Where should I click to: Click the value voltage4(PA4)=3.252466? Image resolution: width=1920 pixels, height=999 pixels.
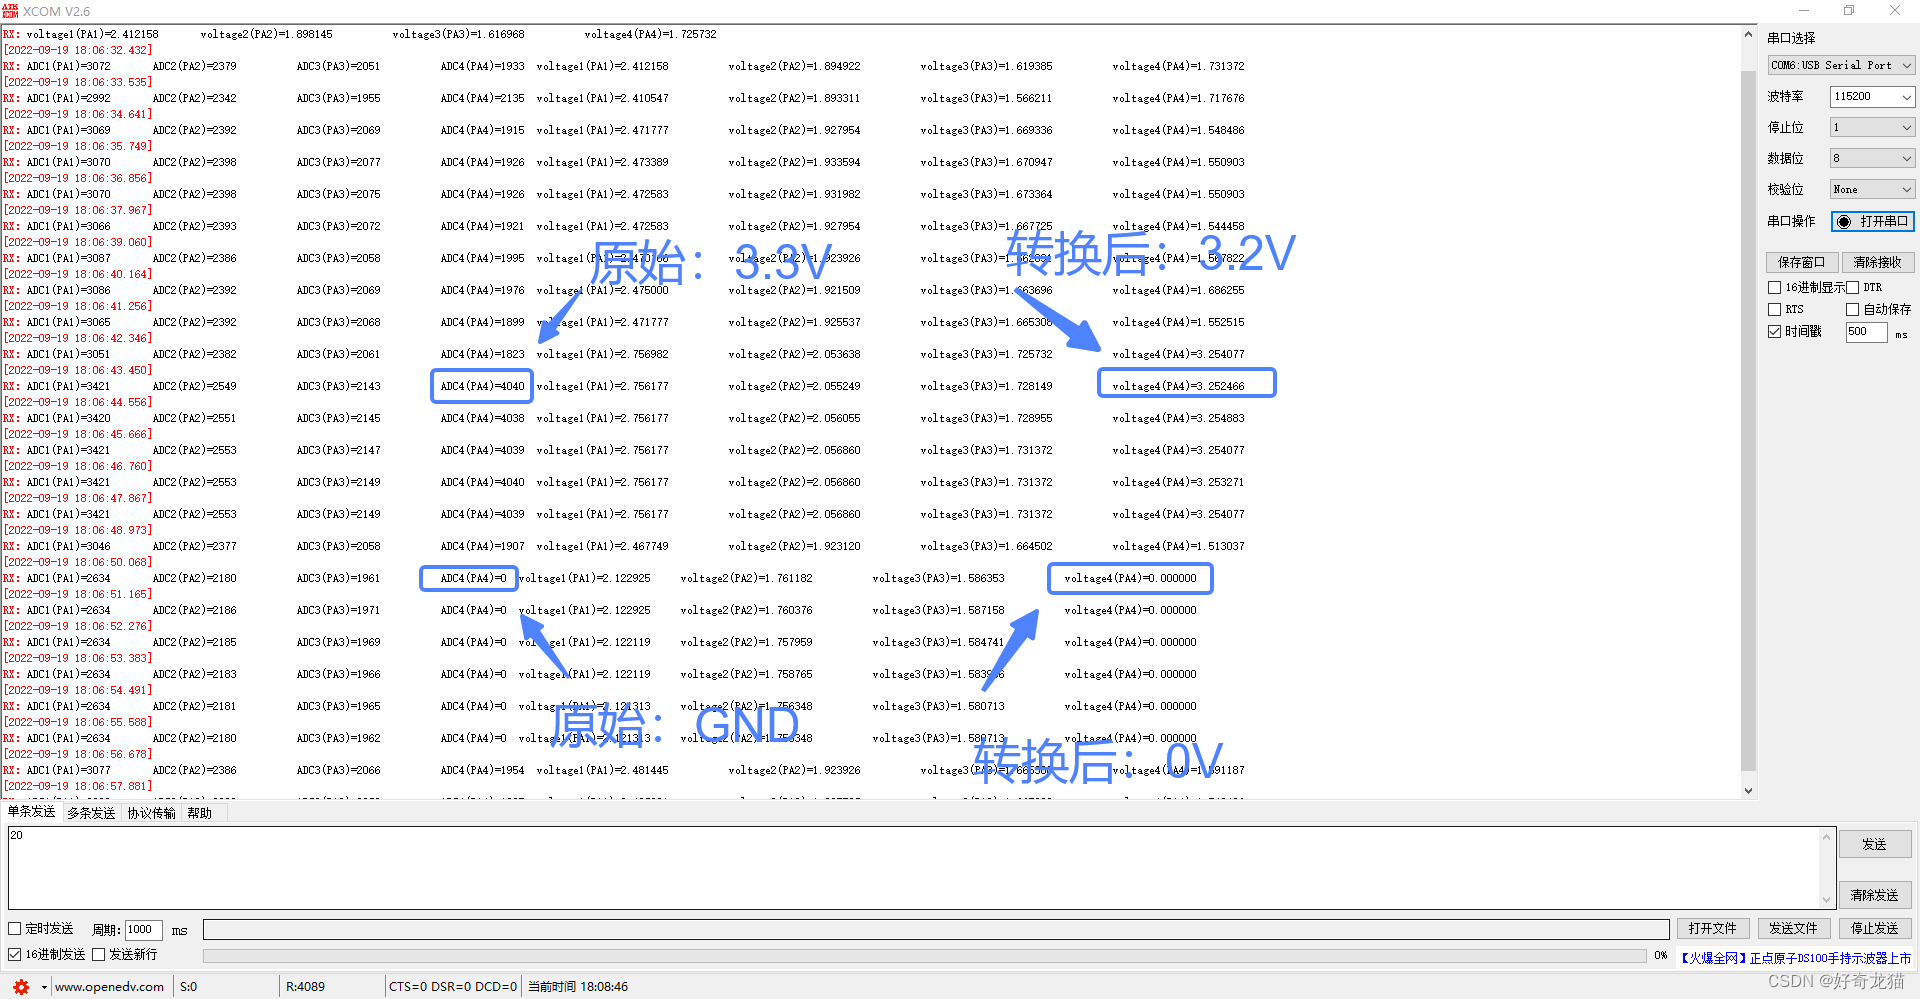1178,386
